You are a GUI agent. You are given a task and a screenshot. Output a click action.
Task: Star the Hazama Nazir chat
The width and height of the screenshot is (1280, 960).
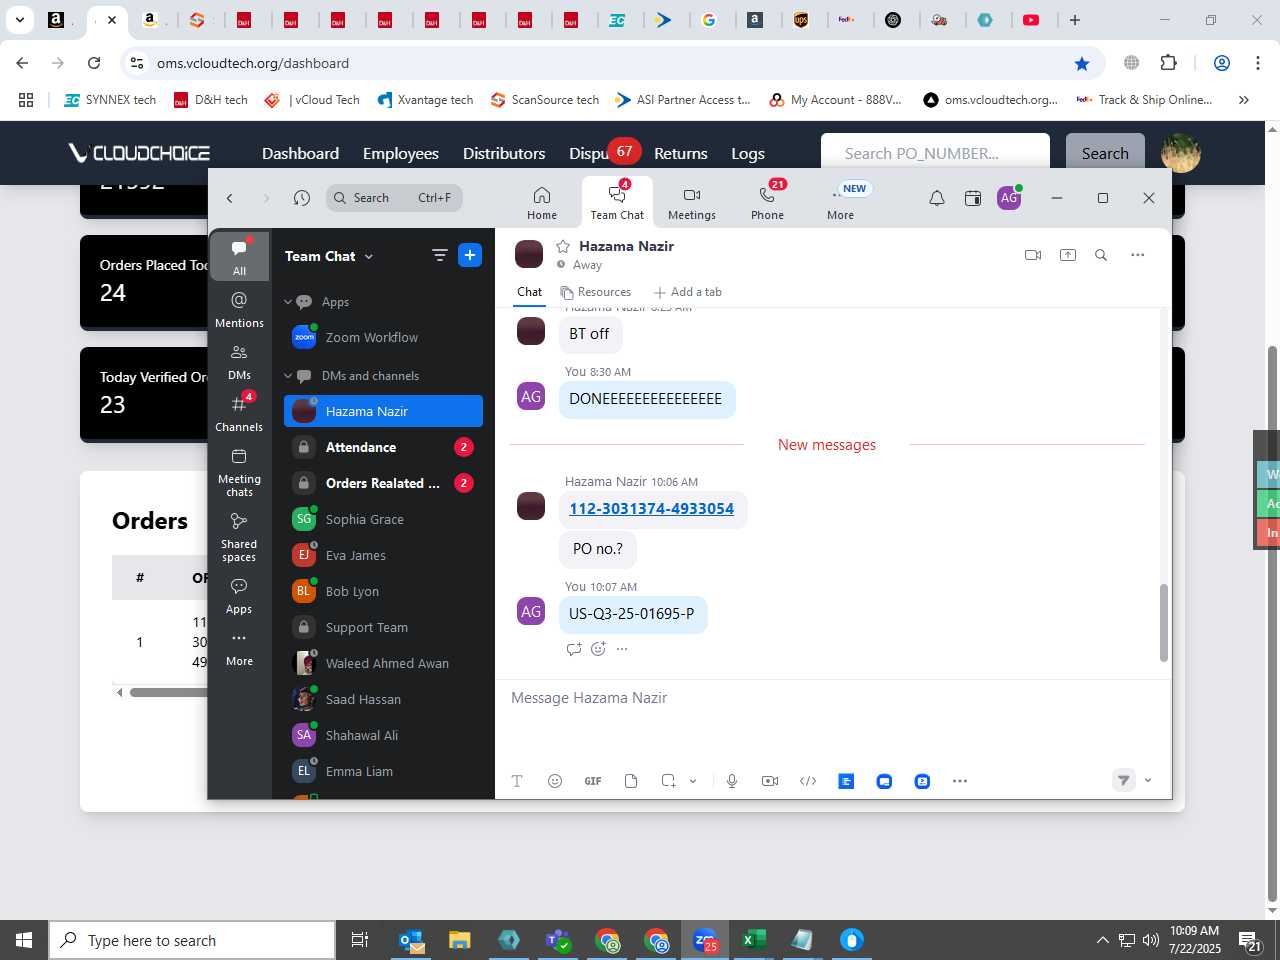563,246
